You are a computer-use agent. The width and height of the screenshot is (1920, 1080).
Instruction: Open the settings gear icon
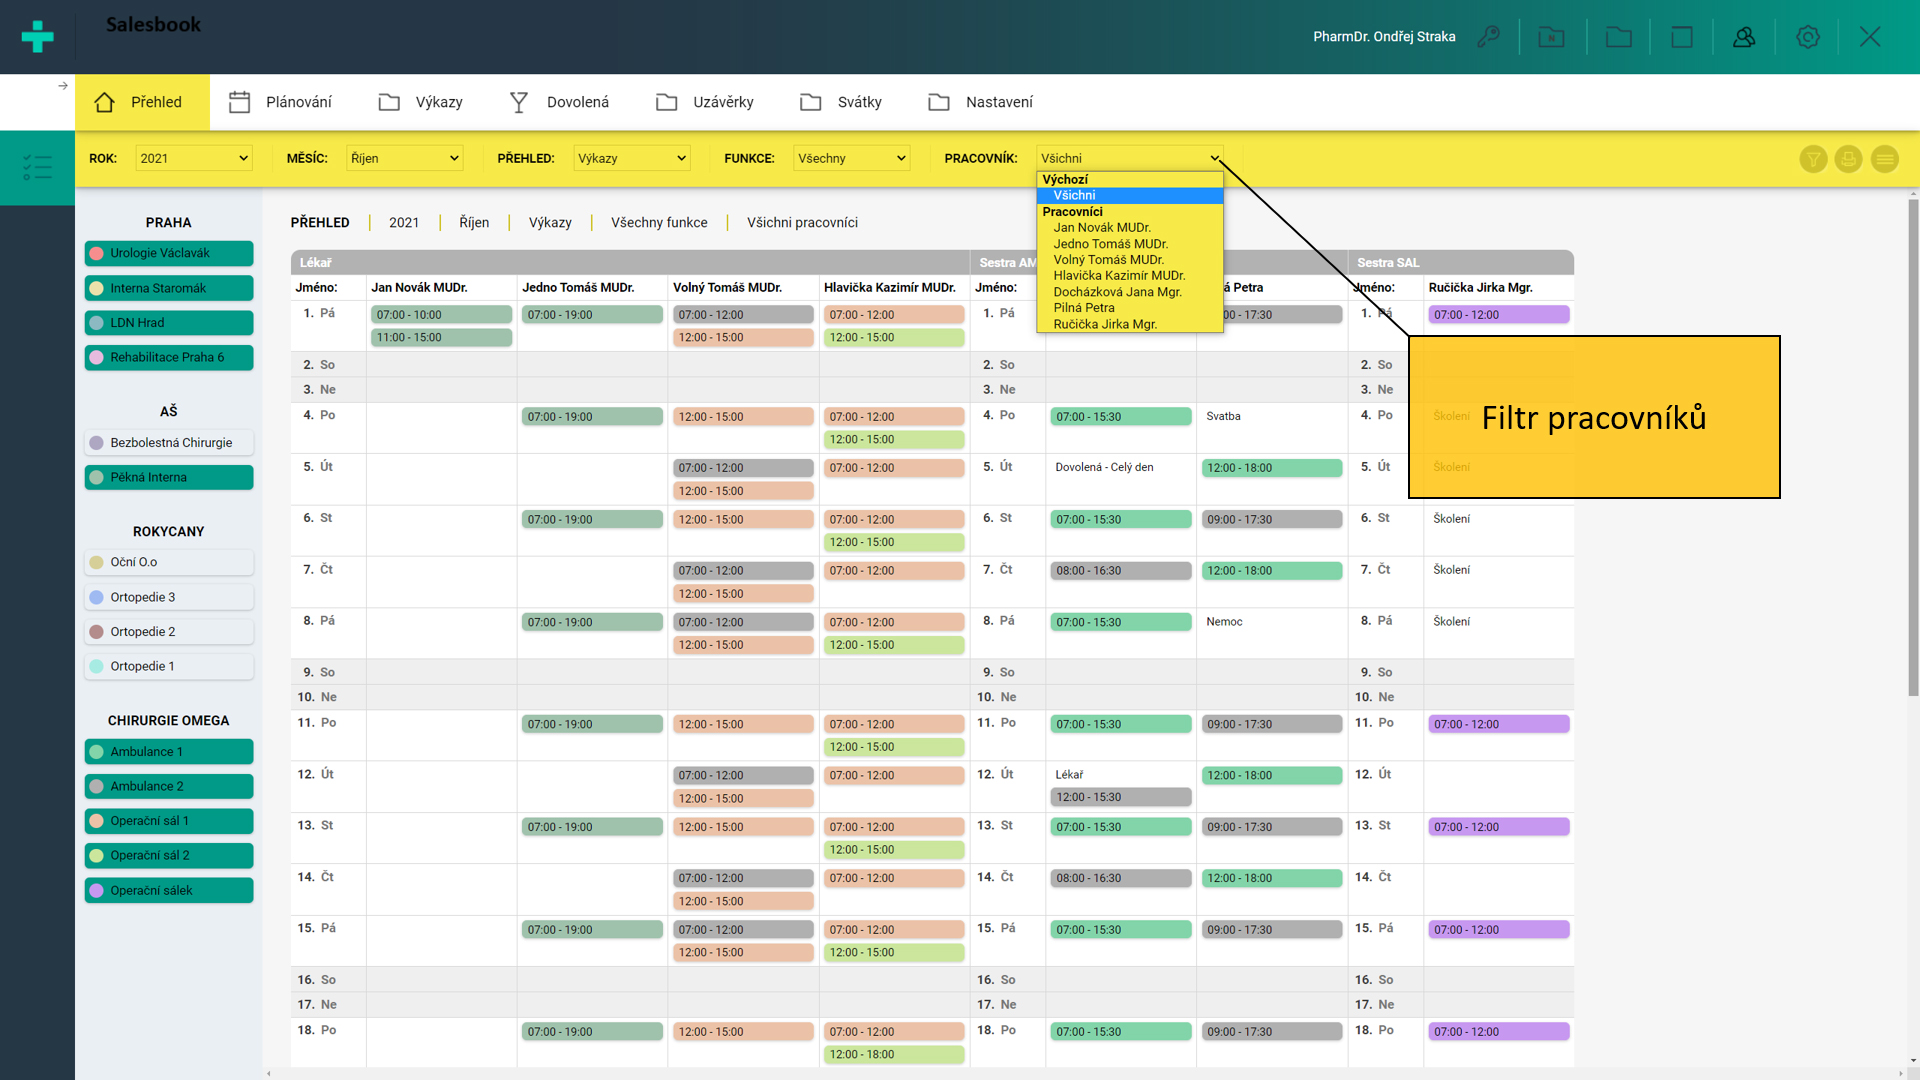1807,37
